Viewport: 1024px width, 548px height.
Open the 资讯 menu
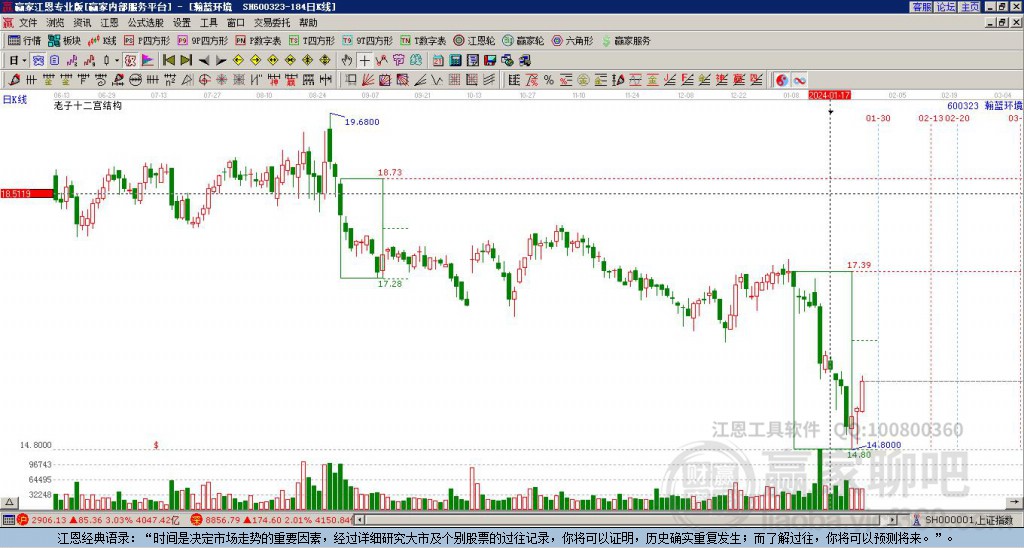click(x=82, y=23)
